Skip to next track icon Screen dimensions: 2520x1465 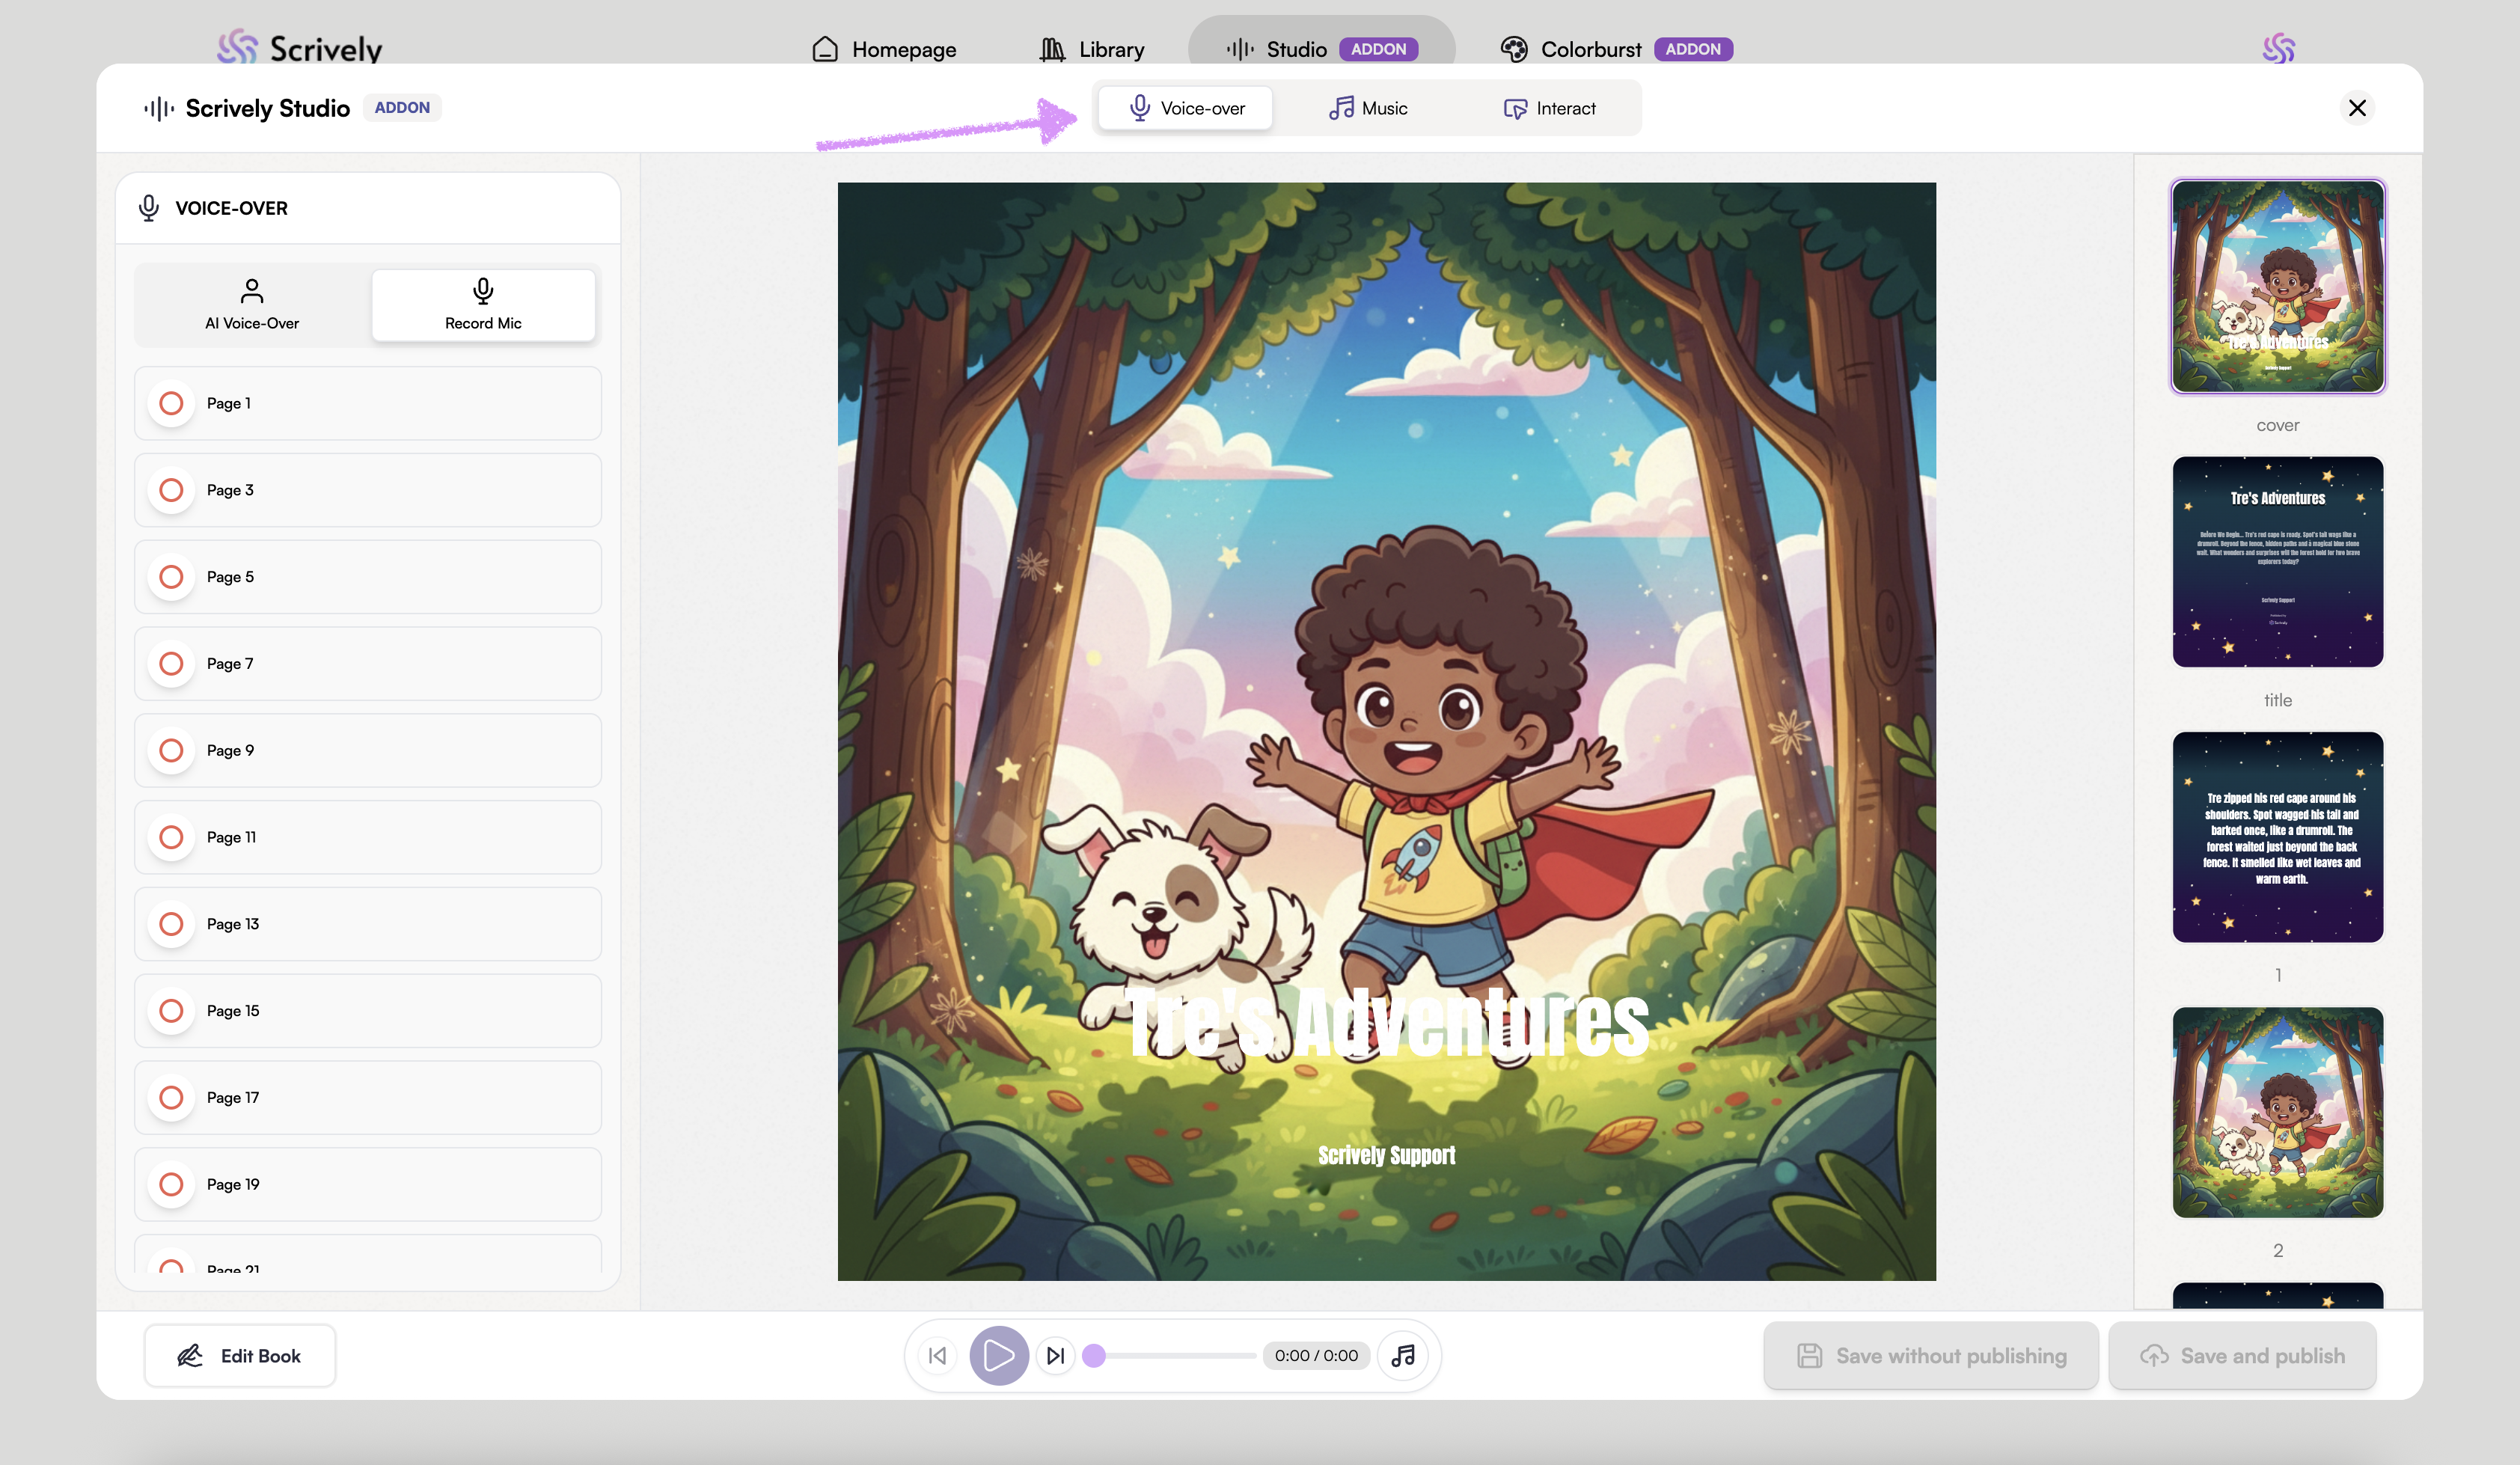click(x=1055, y=1355)
